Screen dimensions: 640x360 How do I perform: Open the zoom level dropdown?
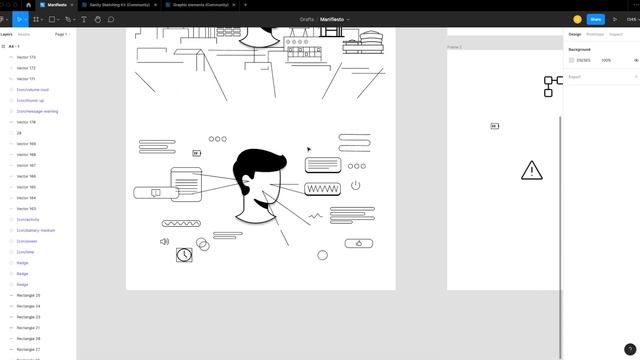[x=633, y=19]
